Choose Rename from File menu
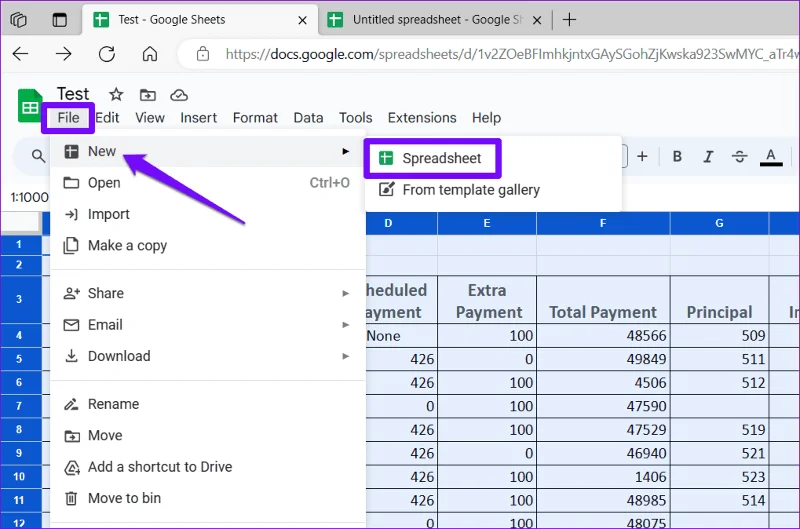This screenshot has width=800, height=529. pos(208,404)
